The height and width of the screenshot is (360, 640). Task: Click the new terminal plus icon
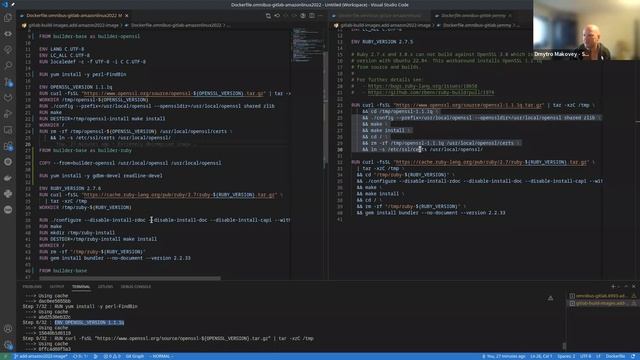pyautogui.click(x=613, y=287)
